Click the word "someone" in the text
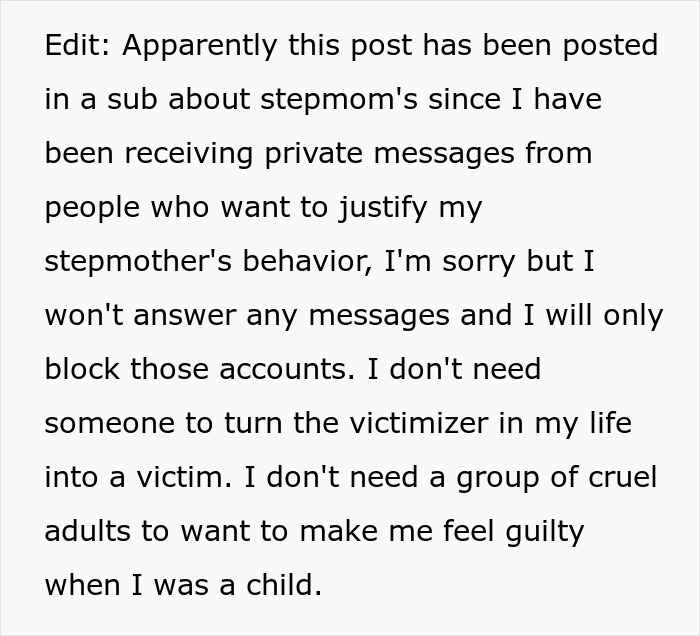Screen dimensions: 700x636 [104, 423]
